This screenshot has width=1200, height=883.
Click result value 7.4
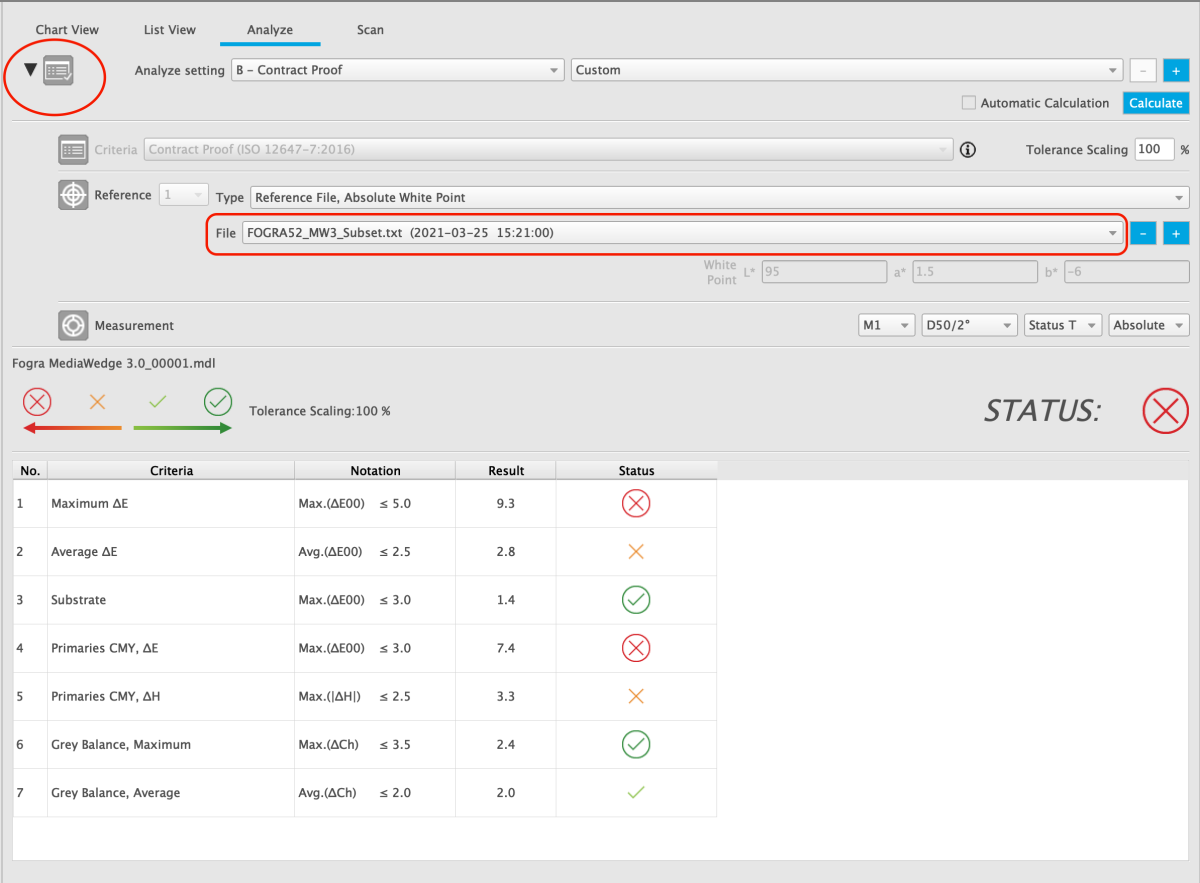[506, 648]
